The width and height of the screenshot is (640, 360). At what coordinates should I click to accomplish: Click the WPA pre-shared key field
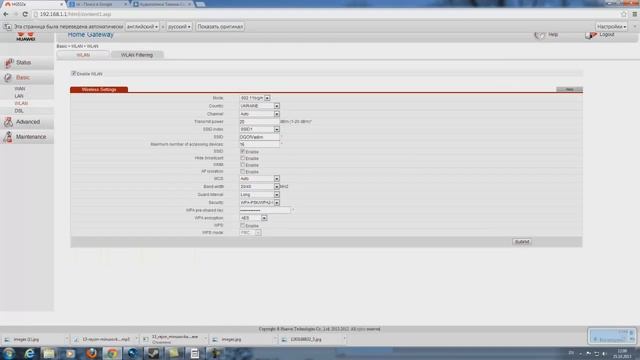265,210
